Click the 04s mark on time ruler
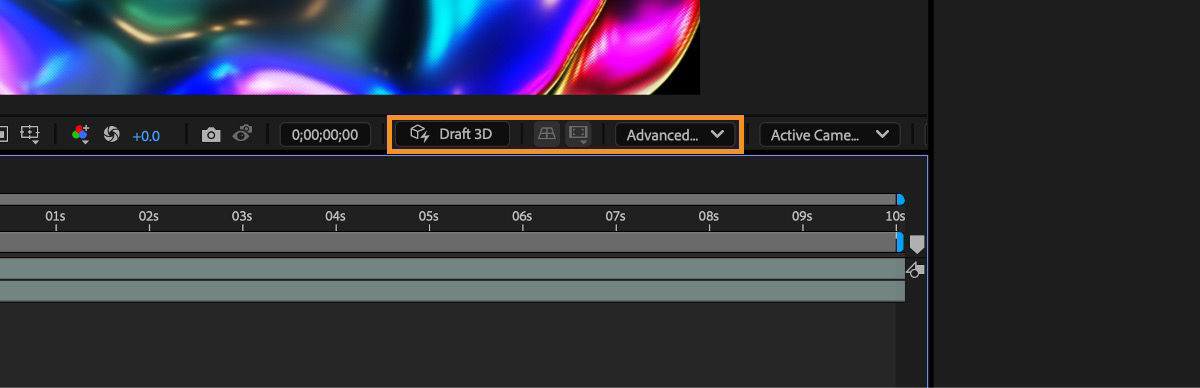Viewport: 1200px width, 388px height. click(x=335, y=216)
